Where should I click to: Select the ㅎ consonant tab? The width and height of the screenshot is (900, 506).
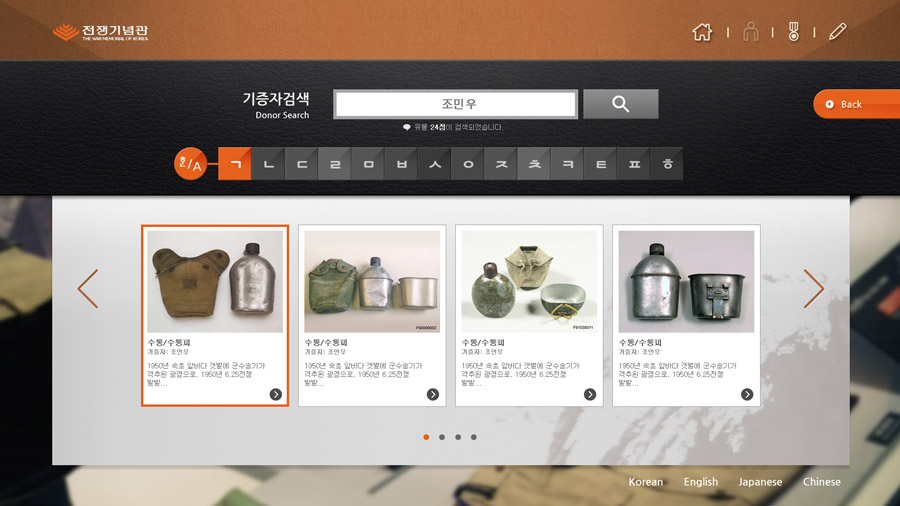pos(668,164)
